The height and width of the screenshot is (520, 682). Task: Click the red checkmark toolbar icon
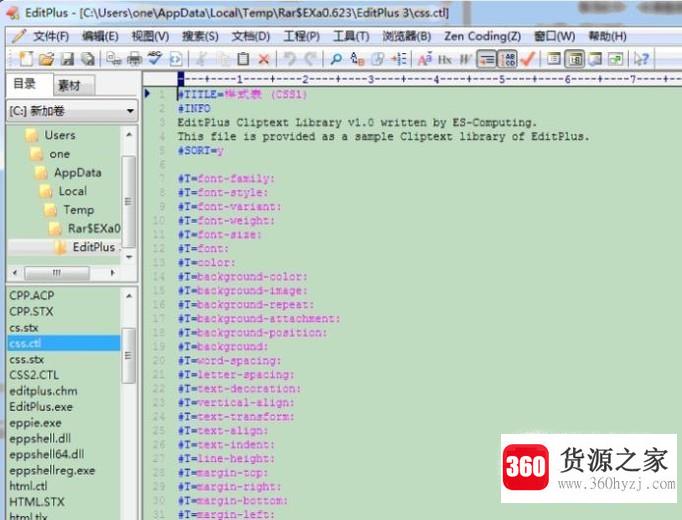click(x=528, y=59)
